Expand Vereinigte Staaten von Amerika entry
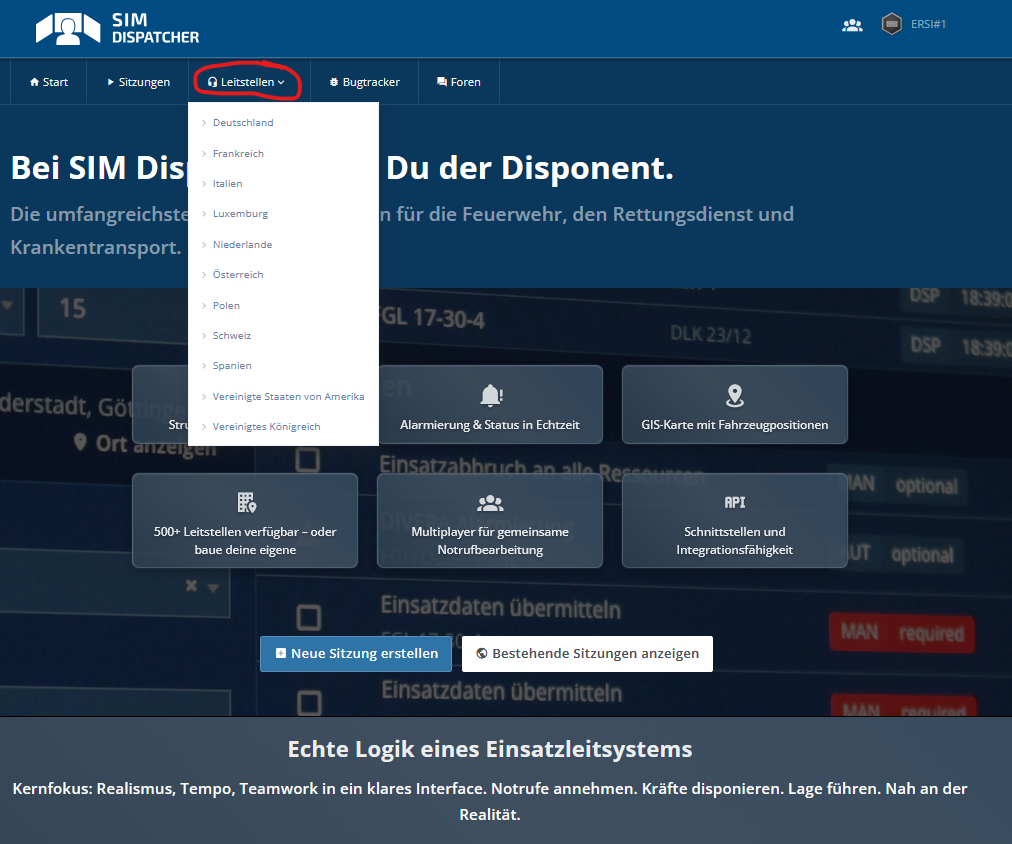Screen dimensions: 1012x844 click(x=288, y=396)
